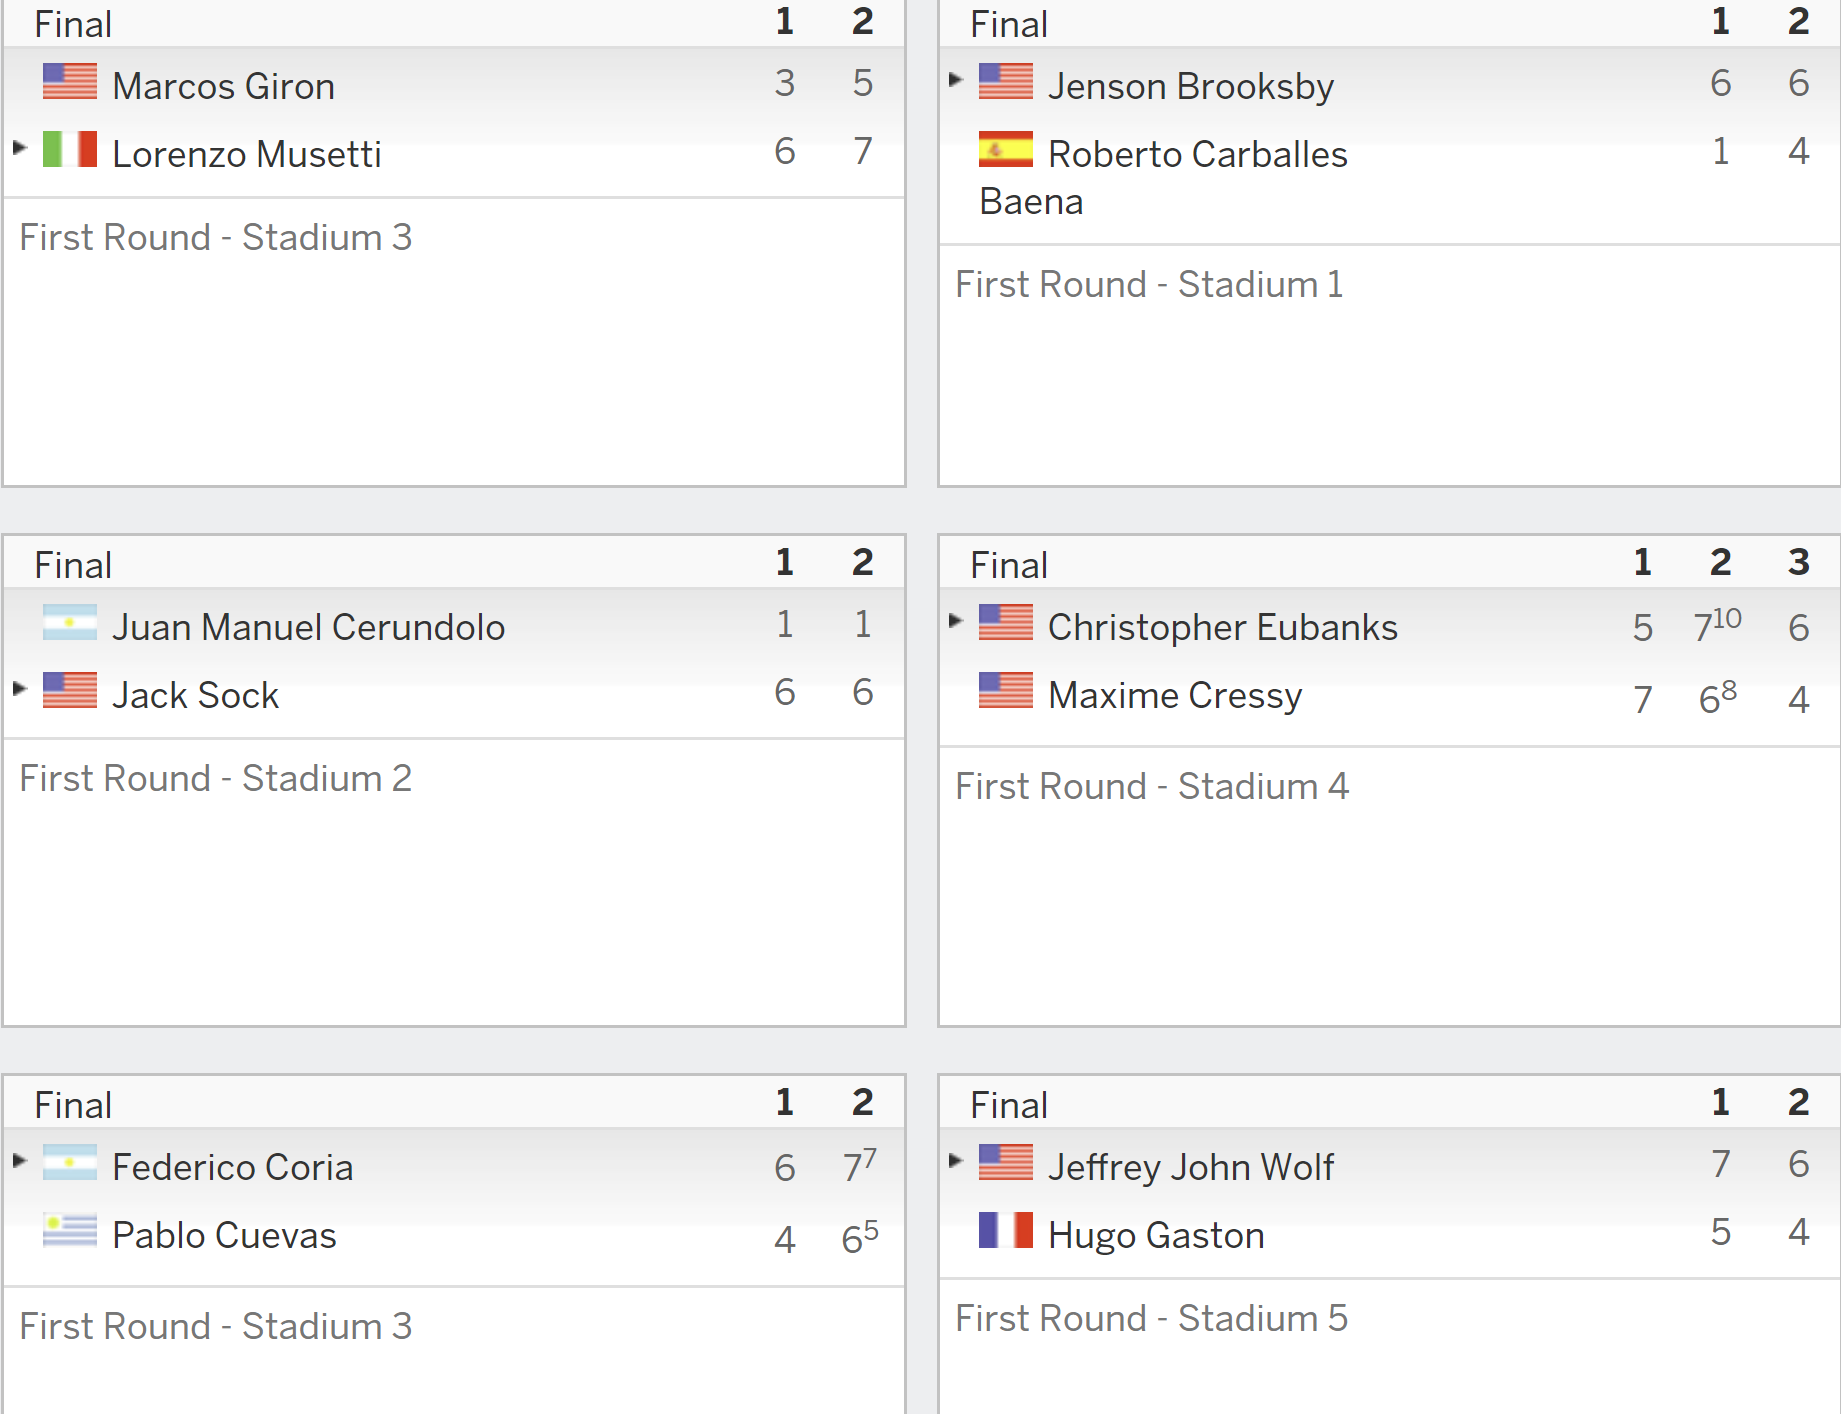
Task: Open Lorenzo Musetti's player profile
Action: point(247,154)
